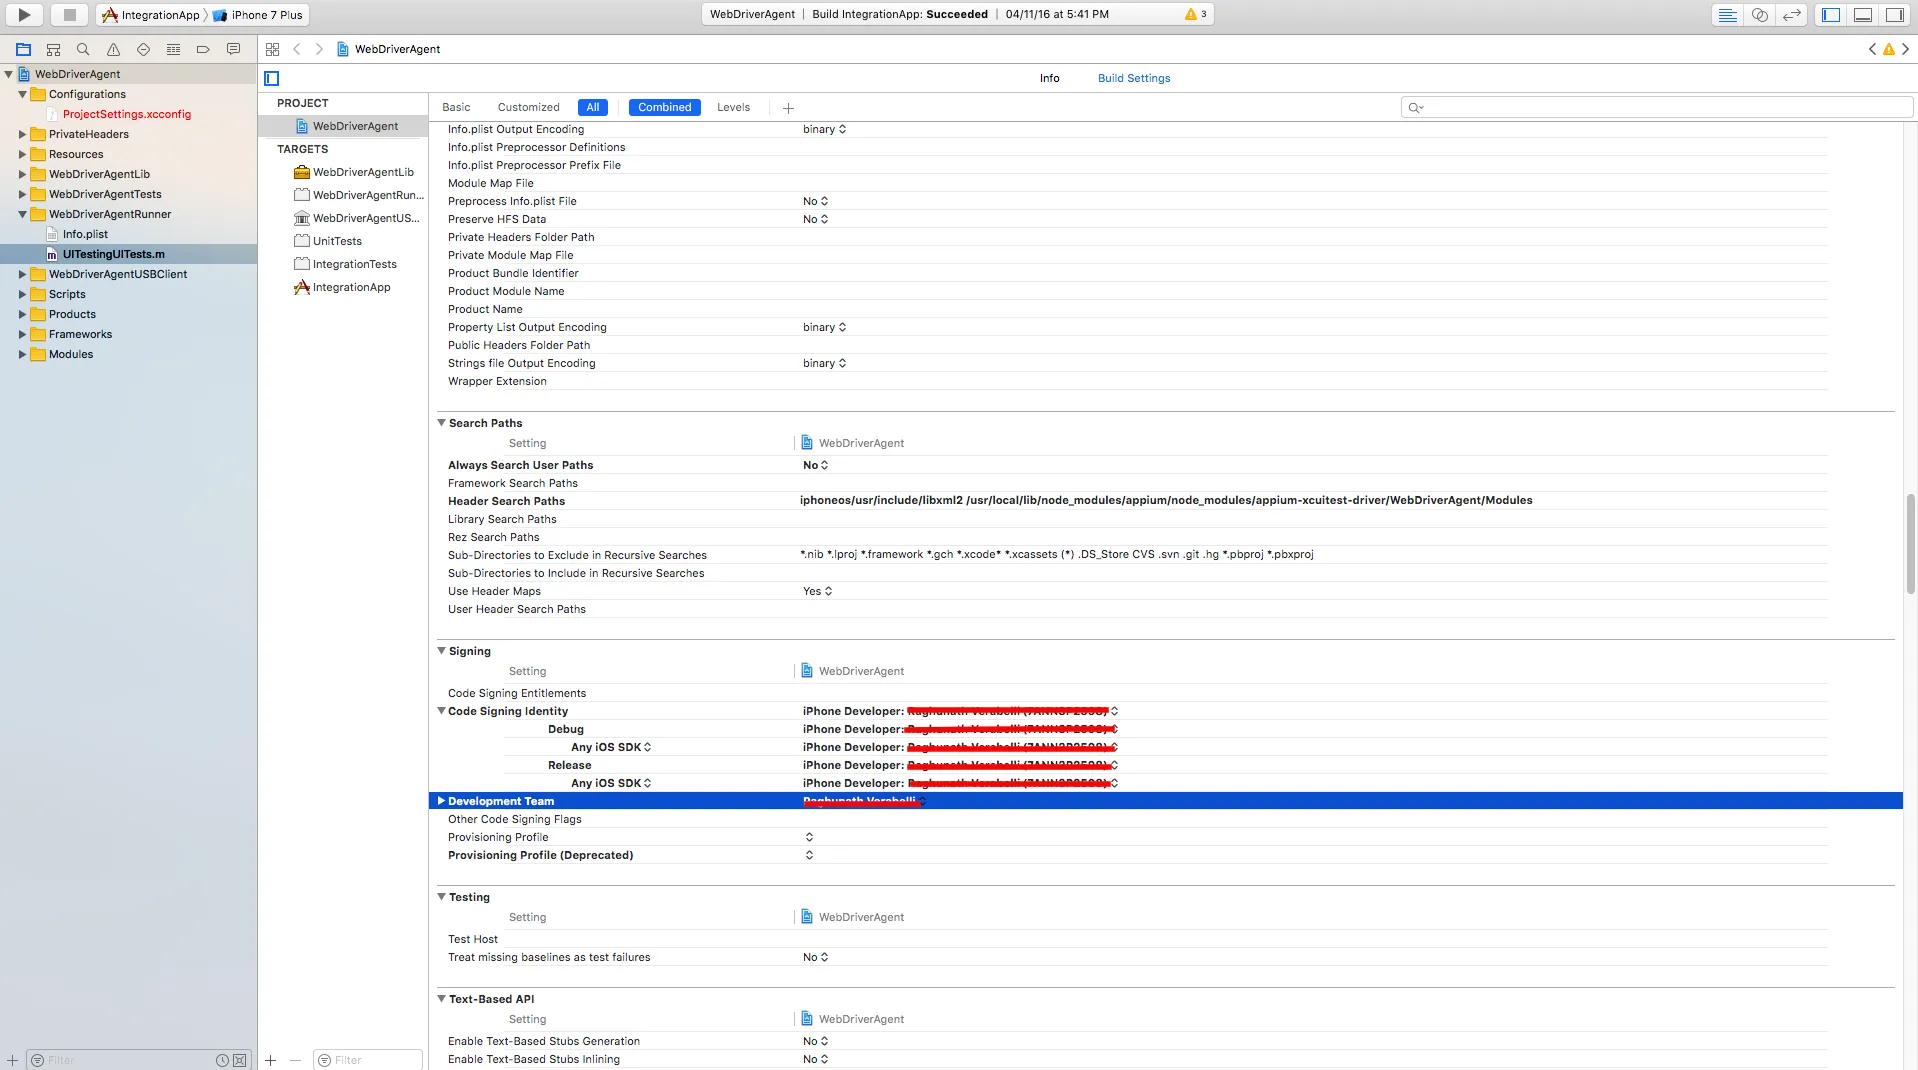Open Always Search User Paths dropdown

[815, 465]
